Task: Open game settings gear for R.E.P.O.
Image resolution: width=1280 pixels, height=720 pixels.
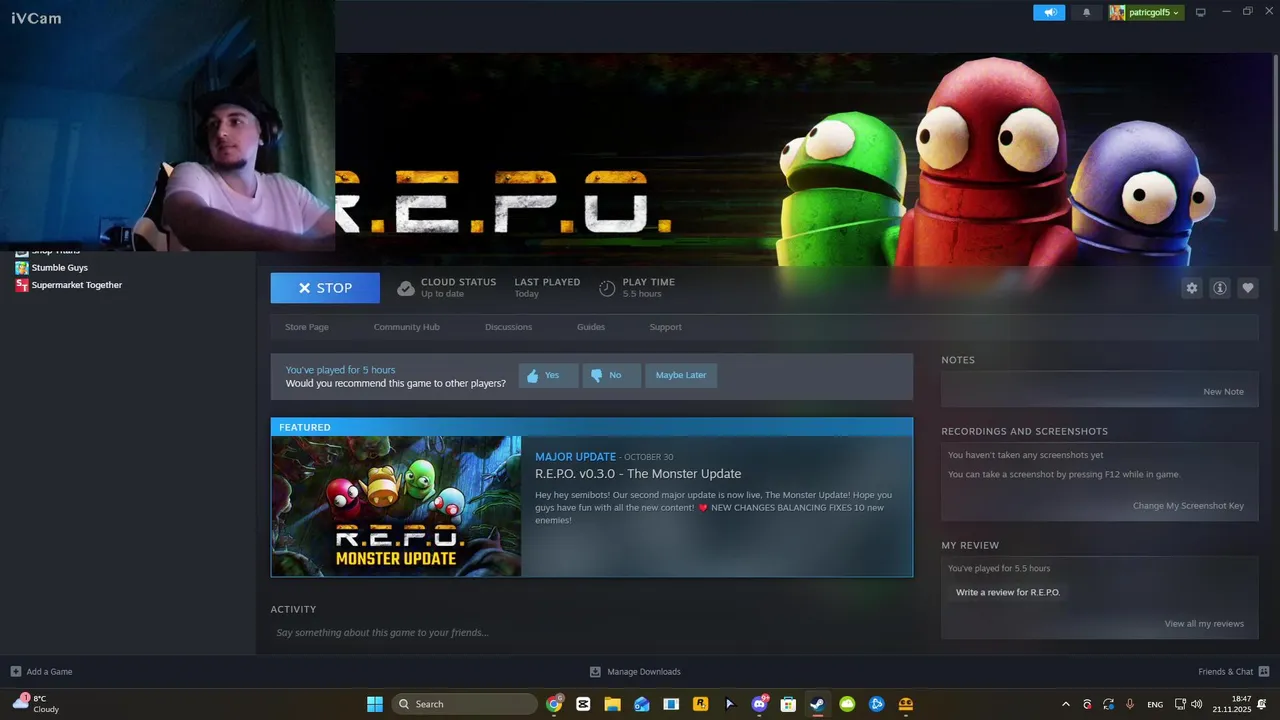Action: coord(1191,288)
